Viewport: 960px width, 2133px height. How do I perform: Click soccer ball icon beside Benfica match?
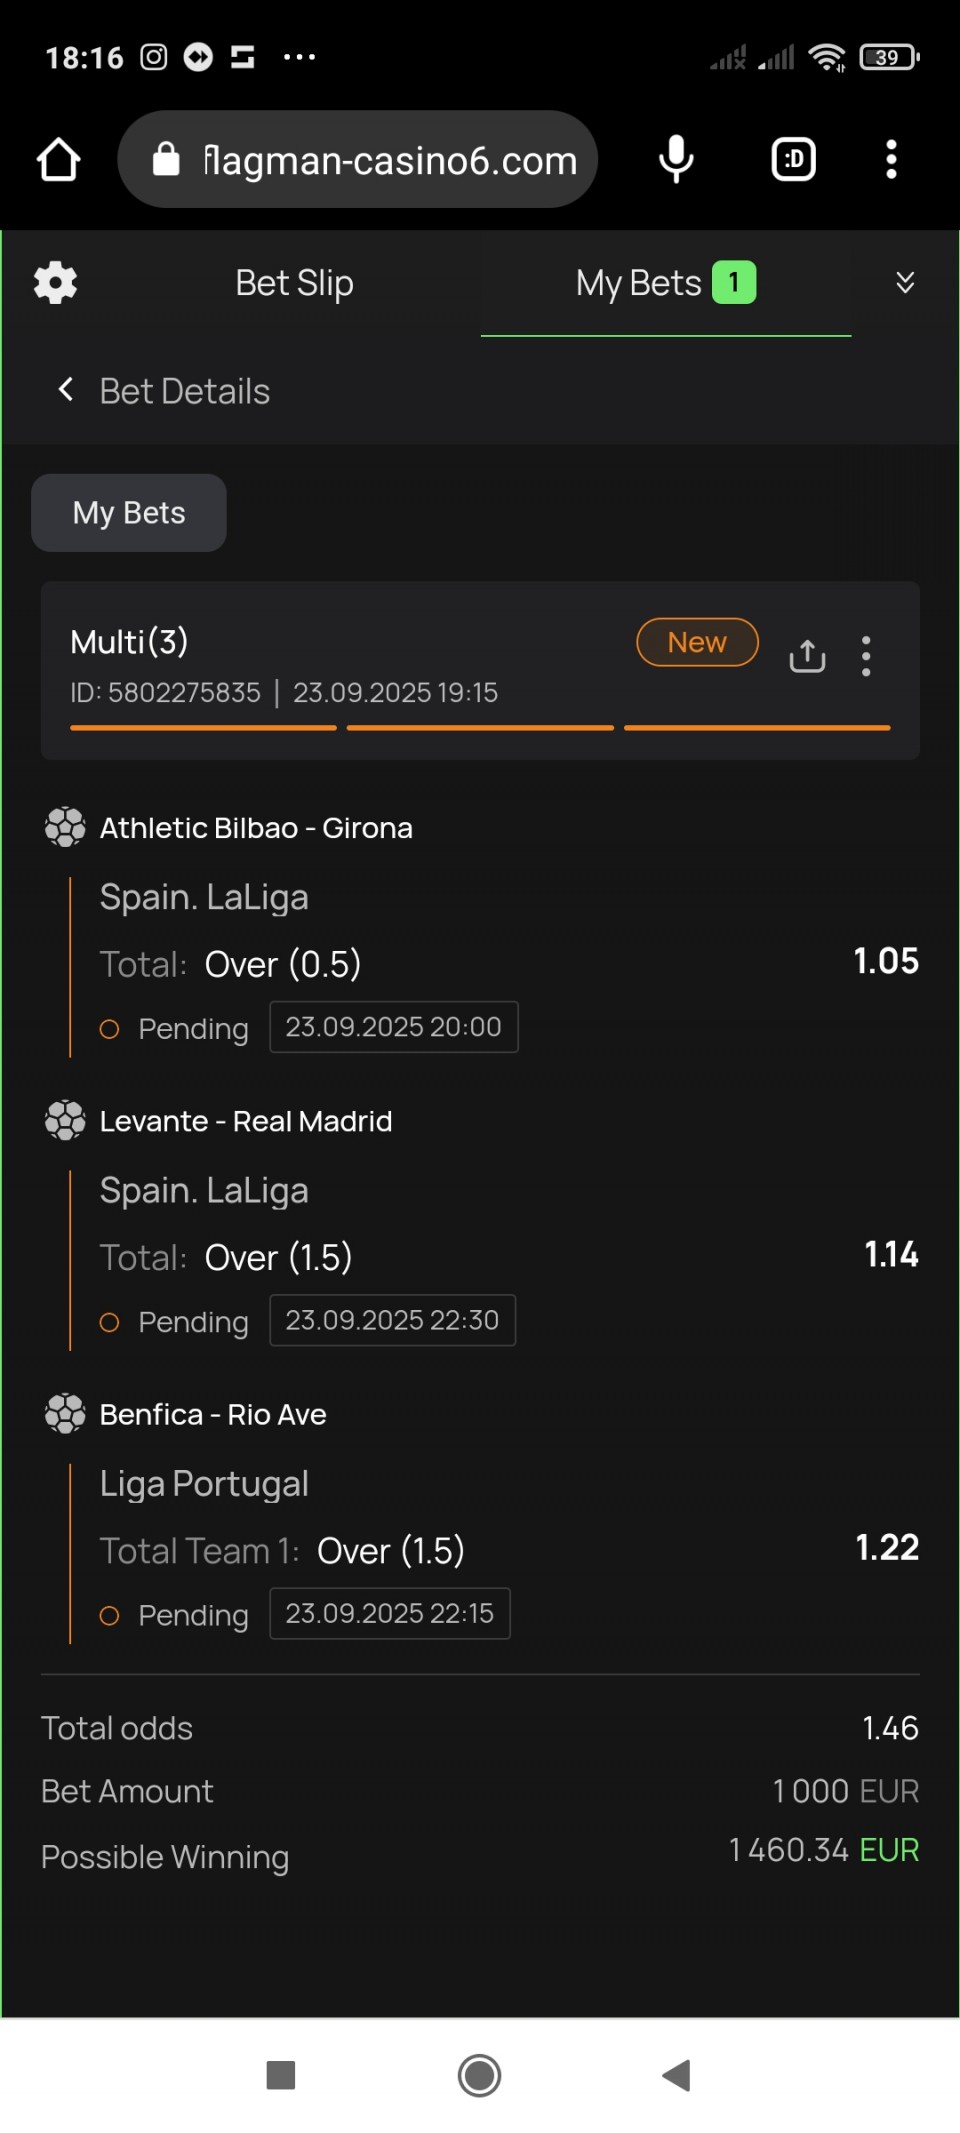point(65,1414)
